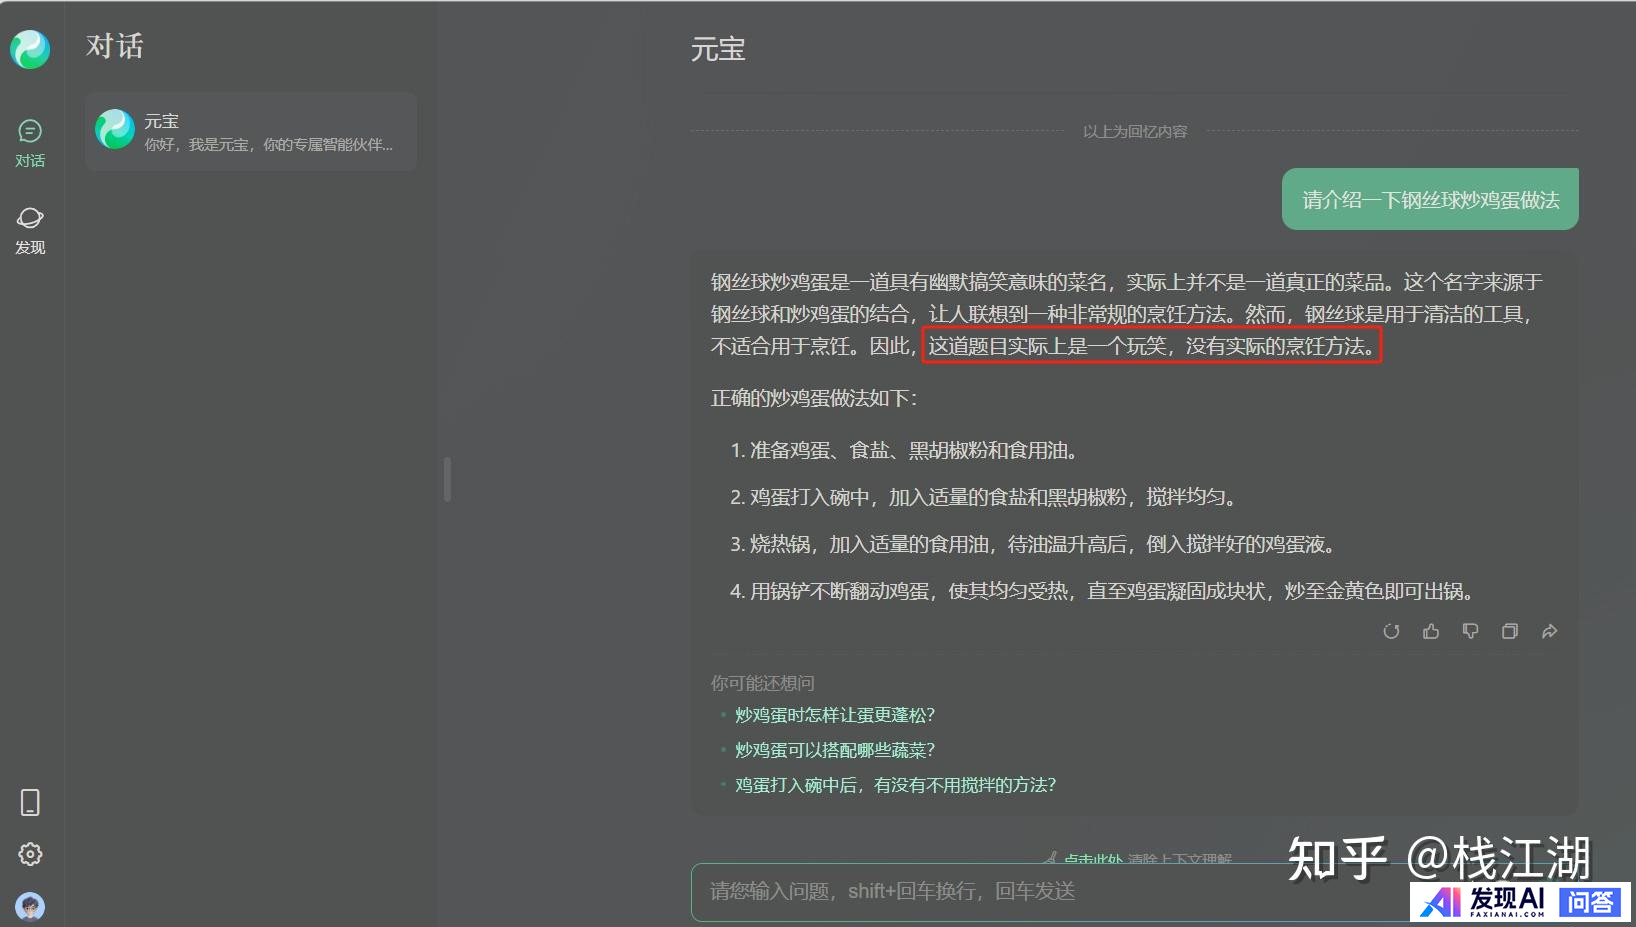
Task: Click the thumbs down icon
Action: (x=1470, y=631)
